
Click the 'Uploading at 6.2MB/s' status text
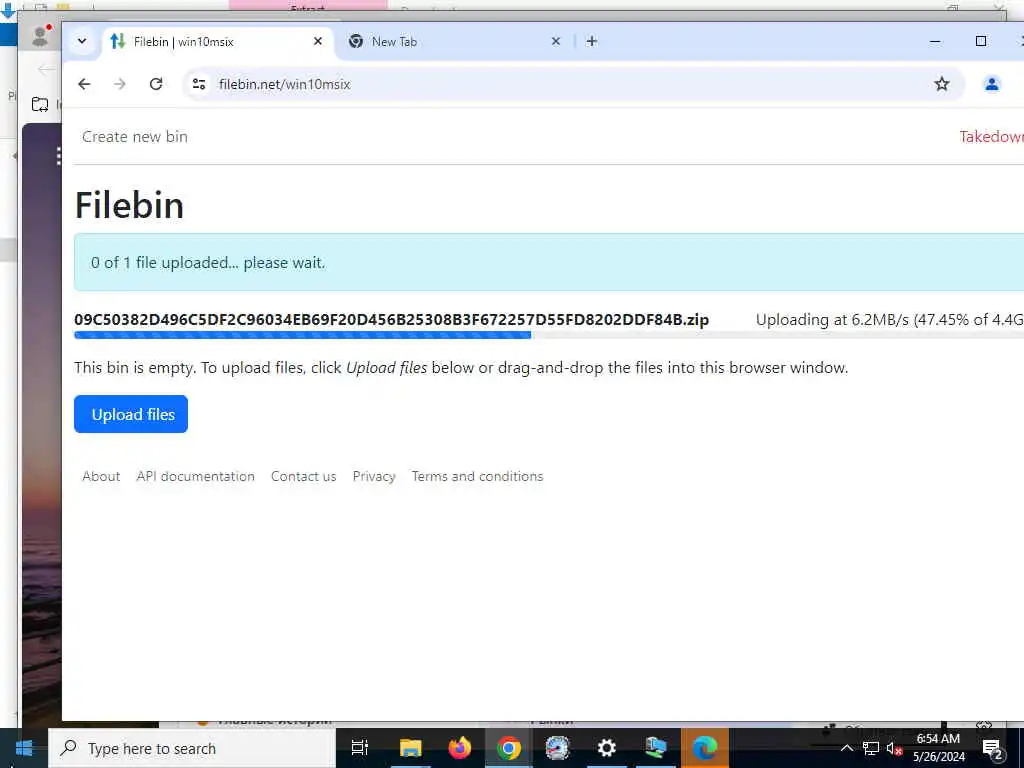pyautogui.click(x=889, y=319)
